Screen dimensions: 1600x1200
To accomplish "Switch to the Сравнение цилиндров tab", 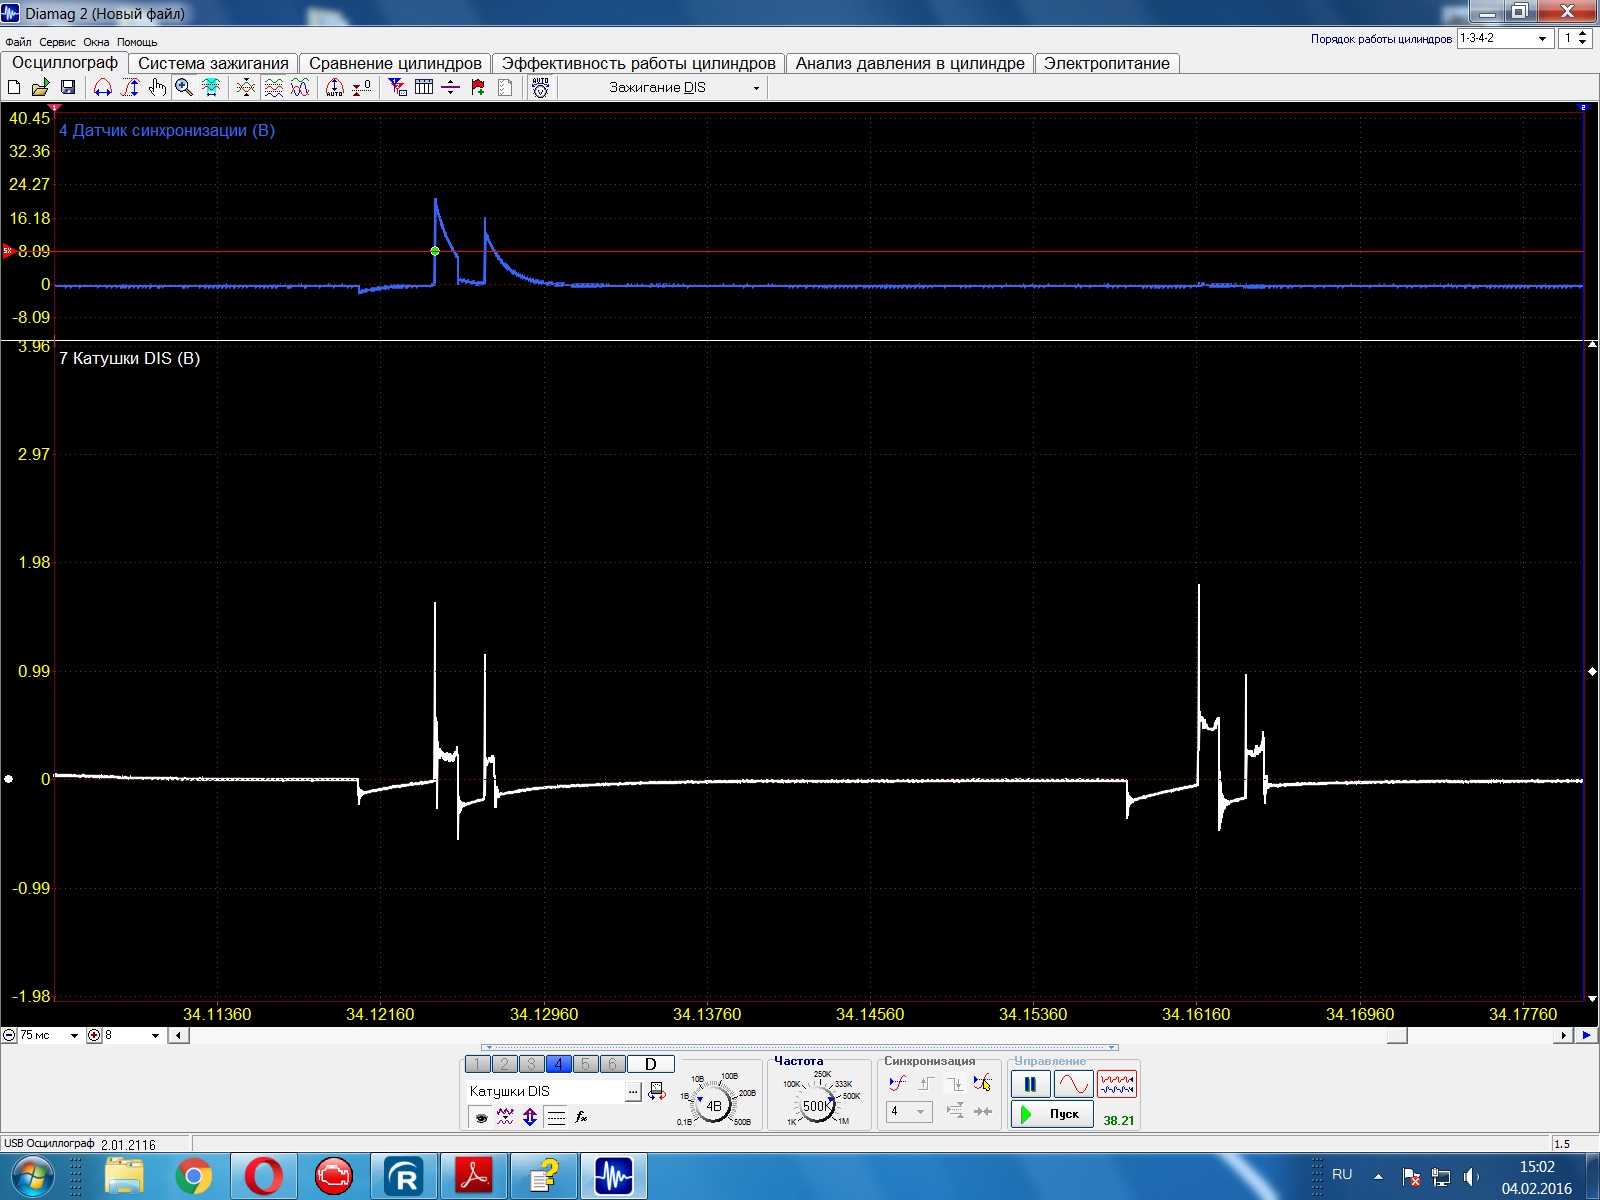I will (x=395, y=63).
